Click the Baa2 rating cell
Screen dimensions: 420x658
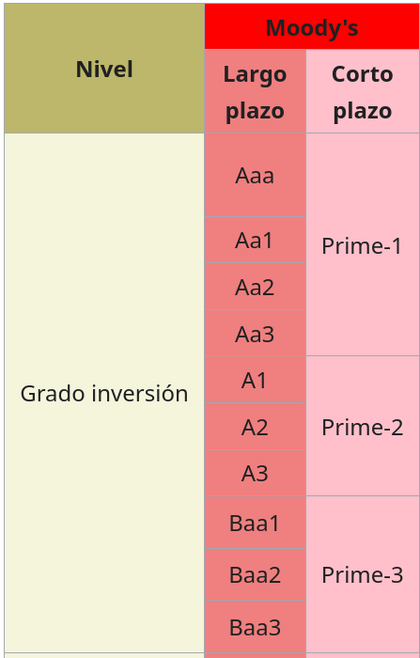(x=255, y=574)
